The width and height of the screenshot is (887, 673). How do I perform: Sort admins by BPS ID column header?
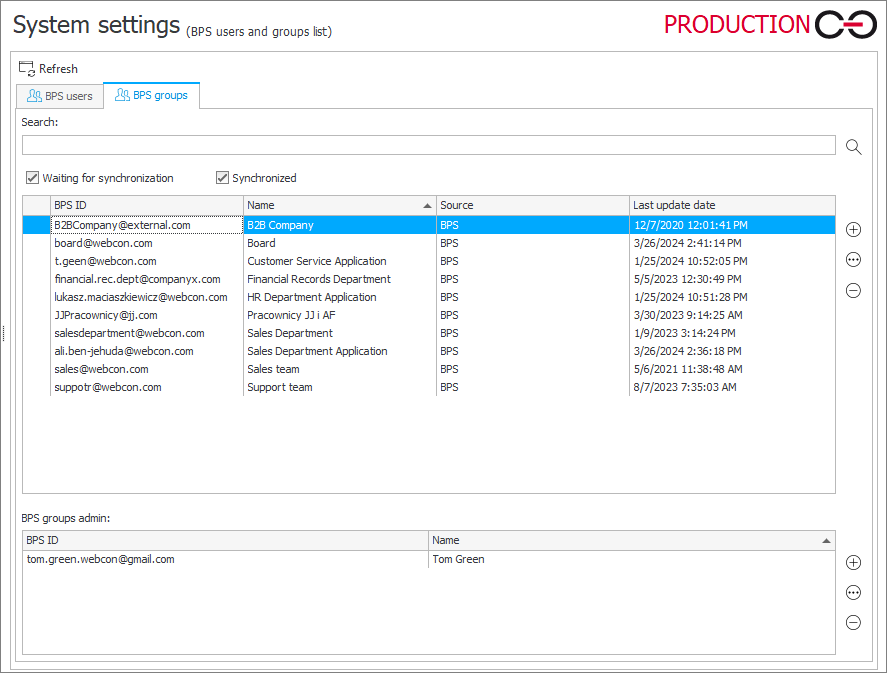226,540
